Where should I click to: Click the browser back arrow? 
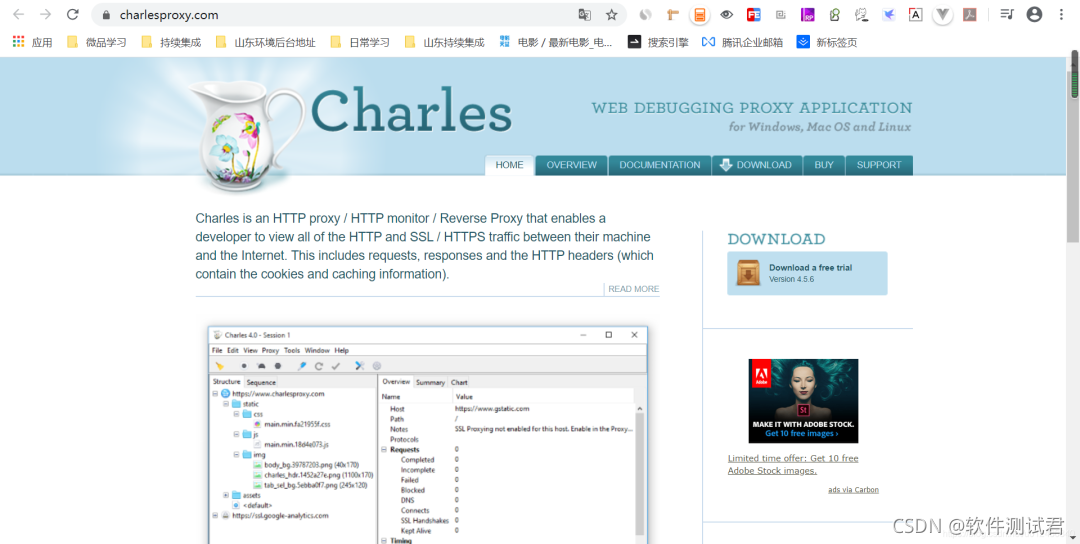click(x=19, y=14)
